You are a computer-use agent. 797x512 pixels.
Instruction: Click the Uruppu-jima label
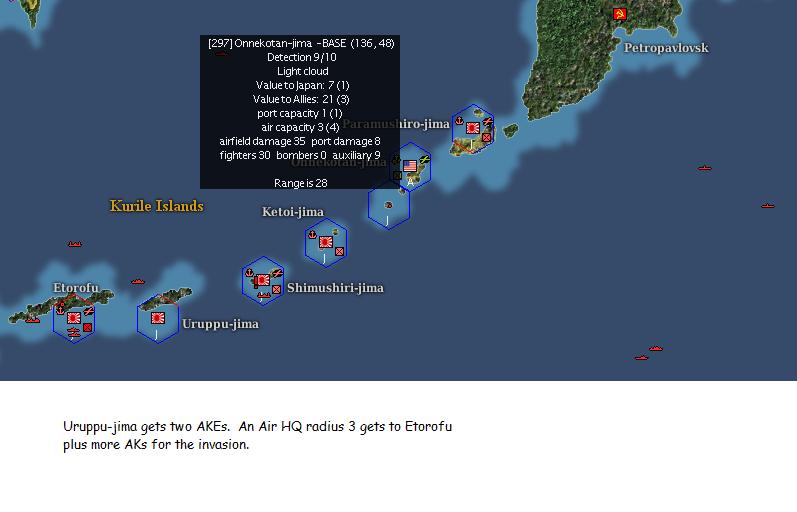[221, 324]
